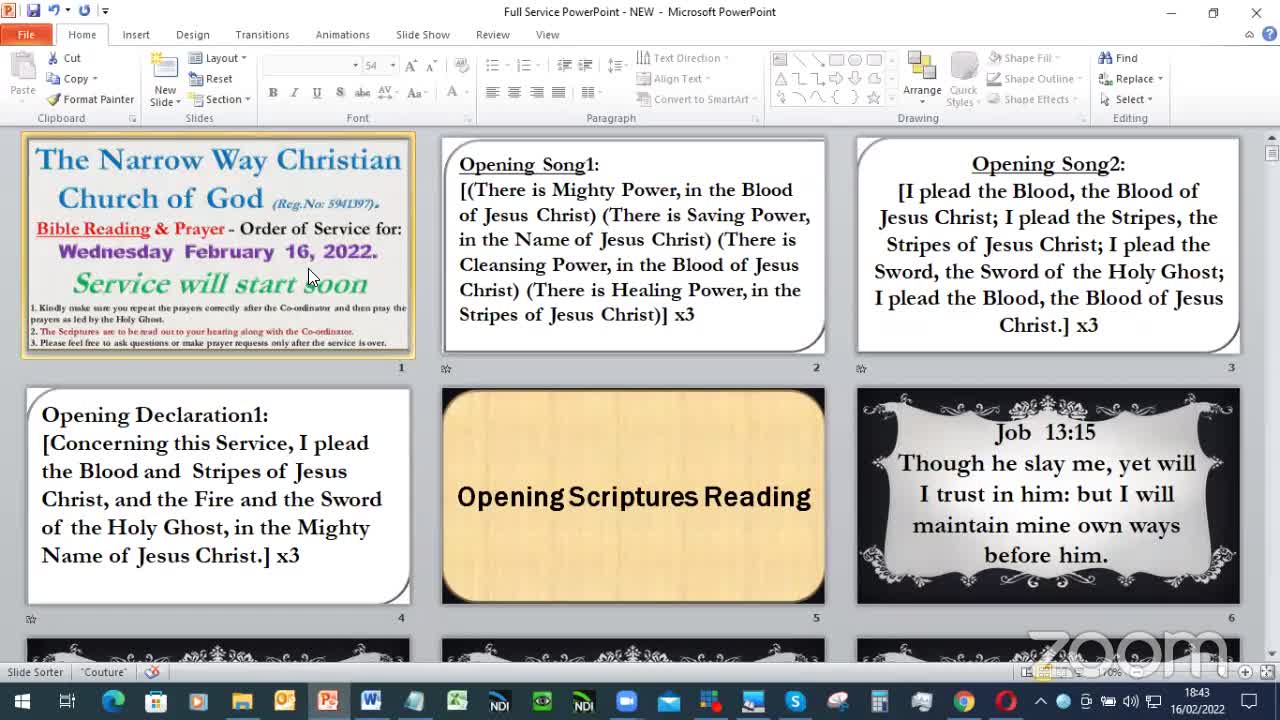Cut selection with the scissors icon

[x=64, y=58]
